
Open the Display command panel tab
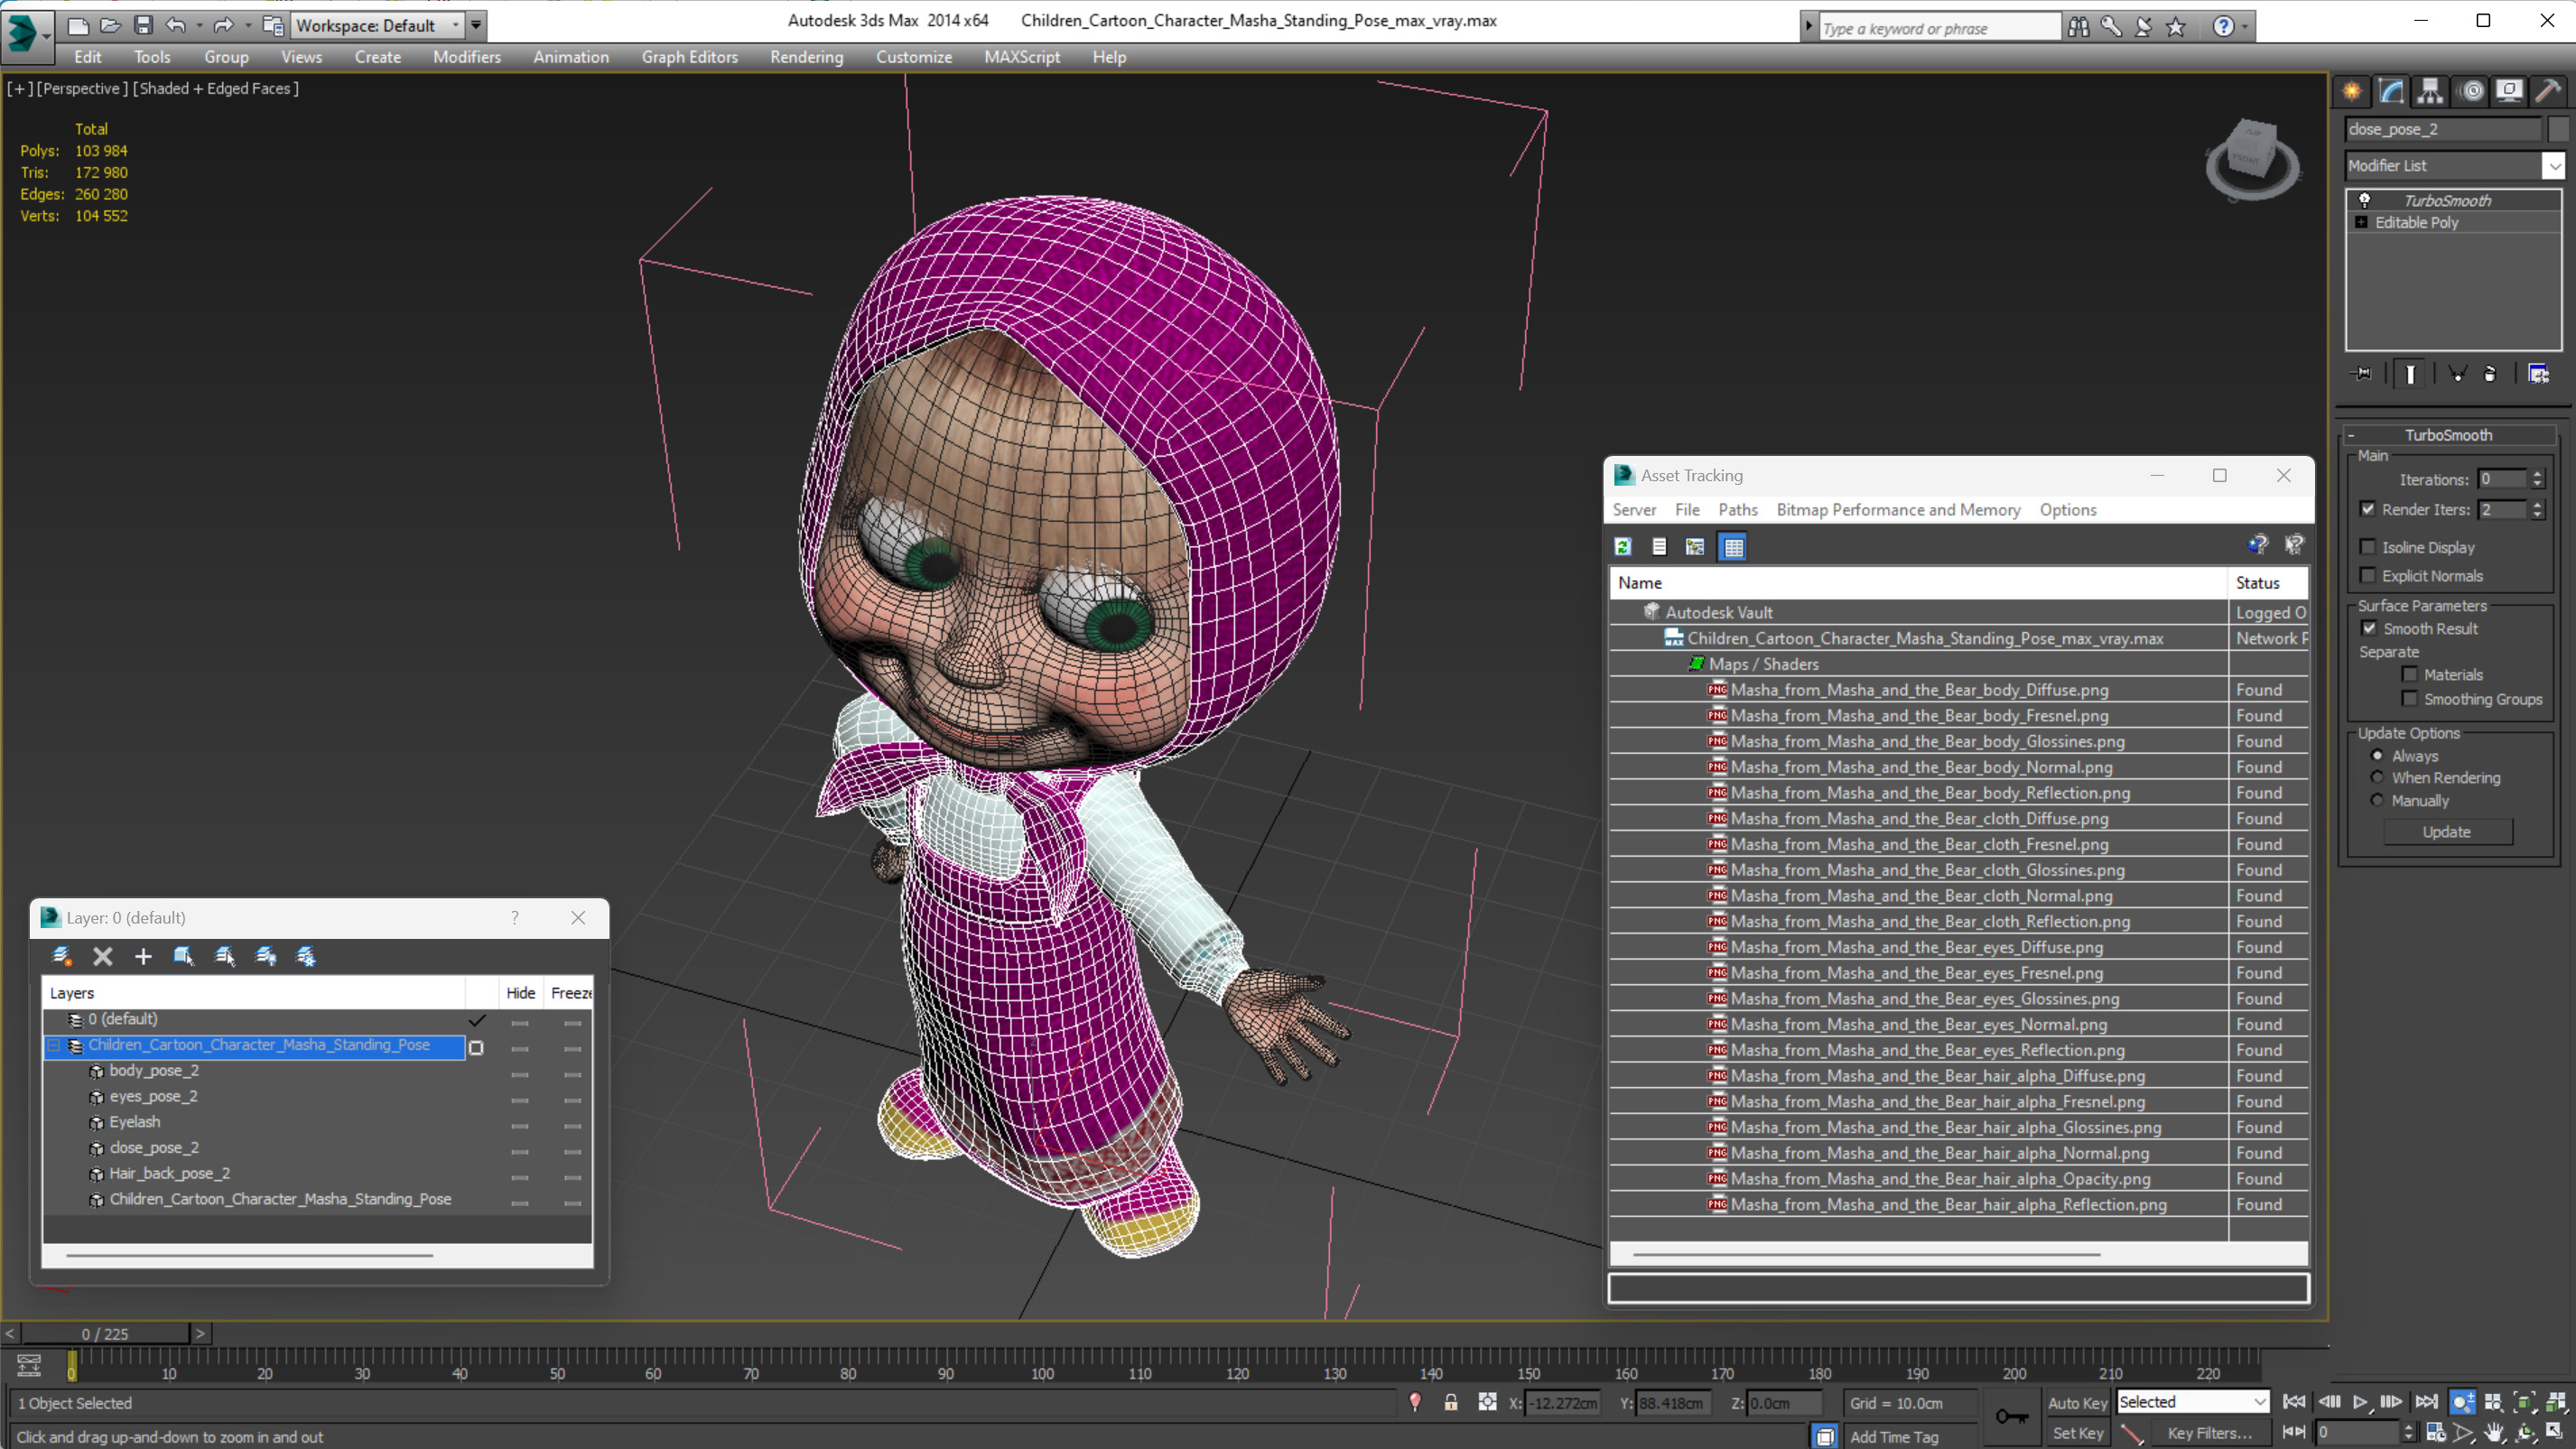pyautogui.click(x=2509, y=91)
